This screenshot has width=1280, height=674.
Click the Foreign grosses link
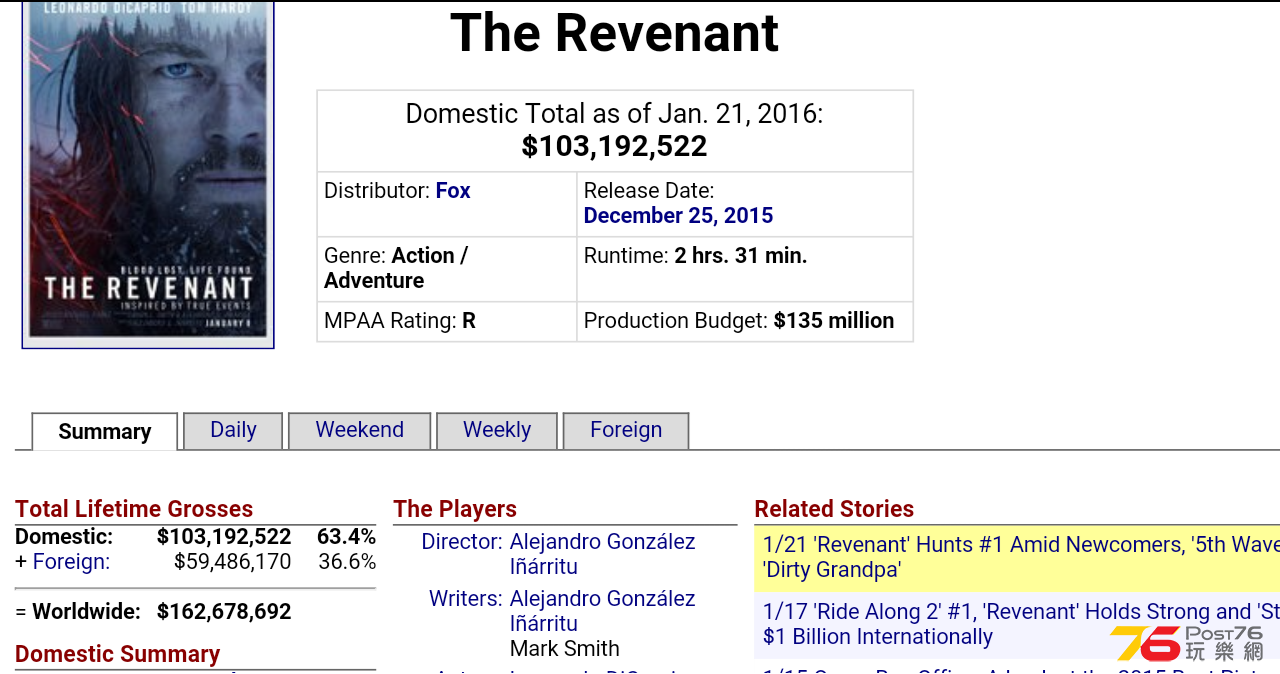coord(71,562)
